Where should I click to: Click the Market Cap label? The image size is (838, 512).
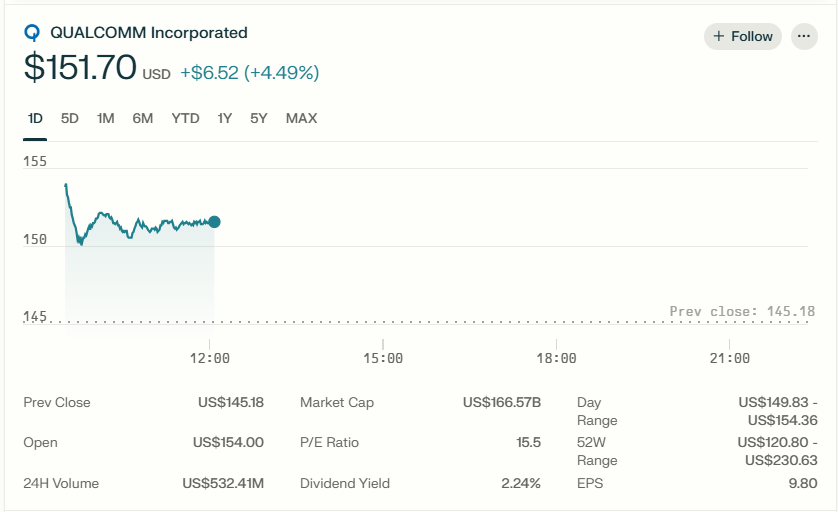[x=337, y=402]
